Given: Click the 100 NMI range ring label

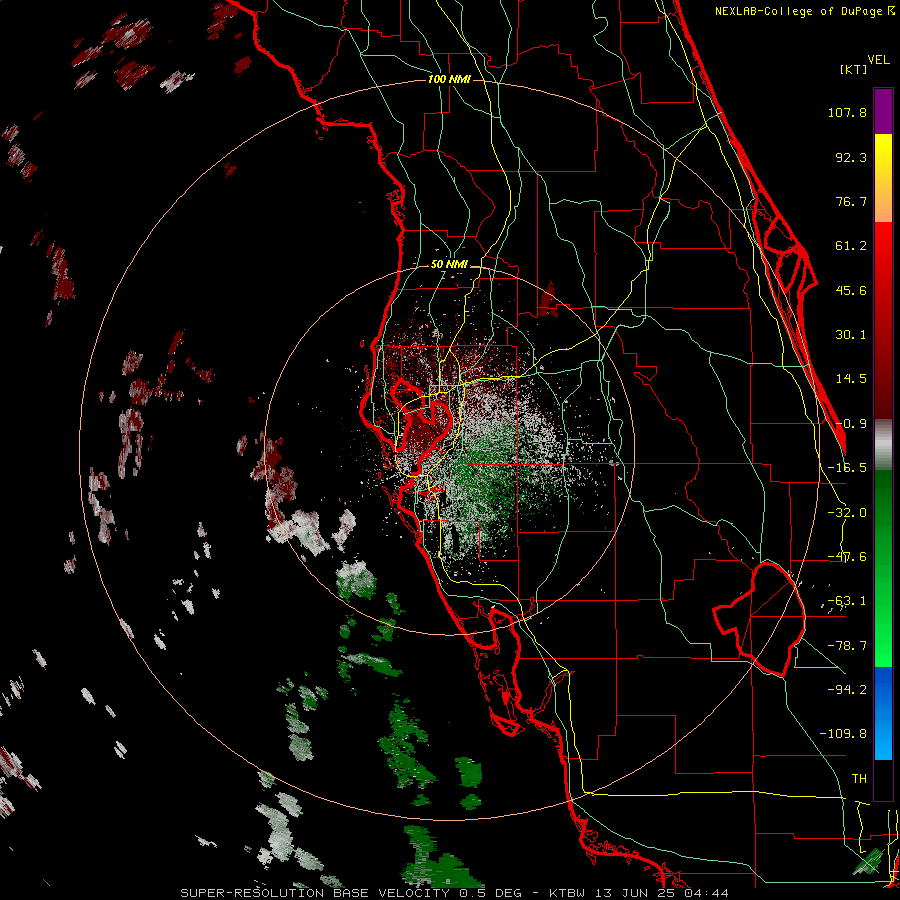Looking at the screenshot, I should (x=449, y=79).
